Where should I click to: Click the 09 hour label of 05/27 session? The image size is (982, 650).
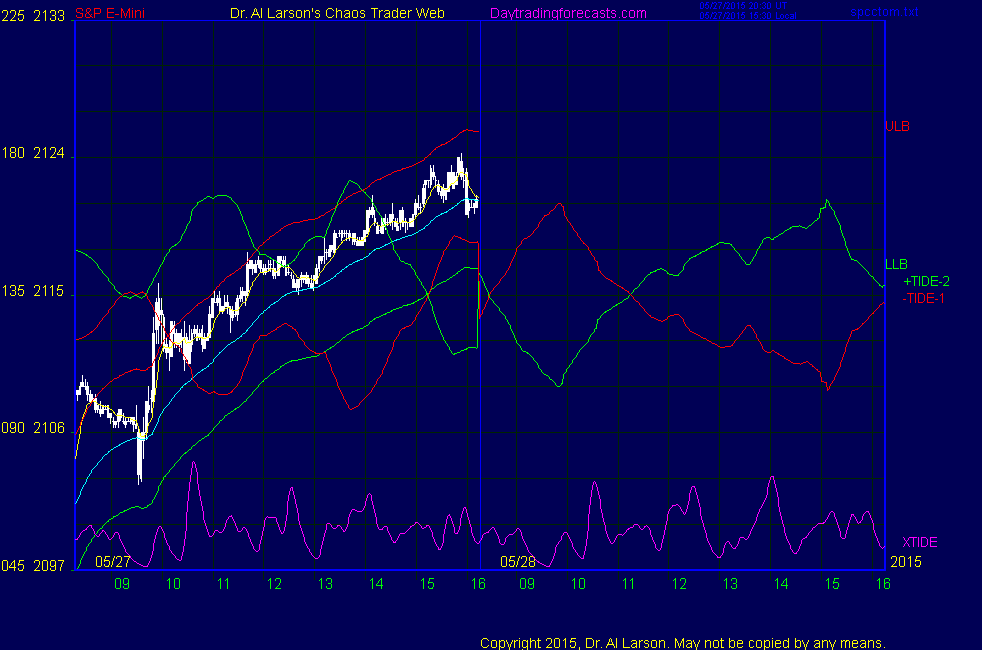pyautogui.click(x=122, y=584)
